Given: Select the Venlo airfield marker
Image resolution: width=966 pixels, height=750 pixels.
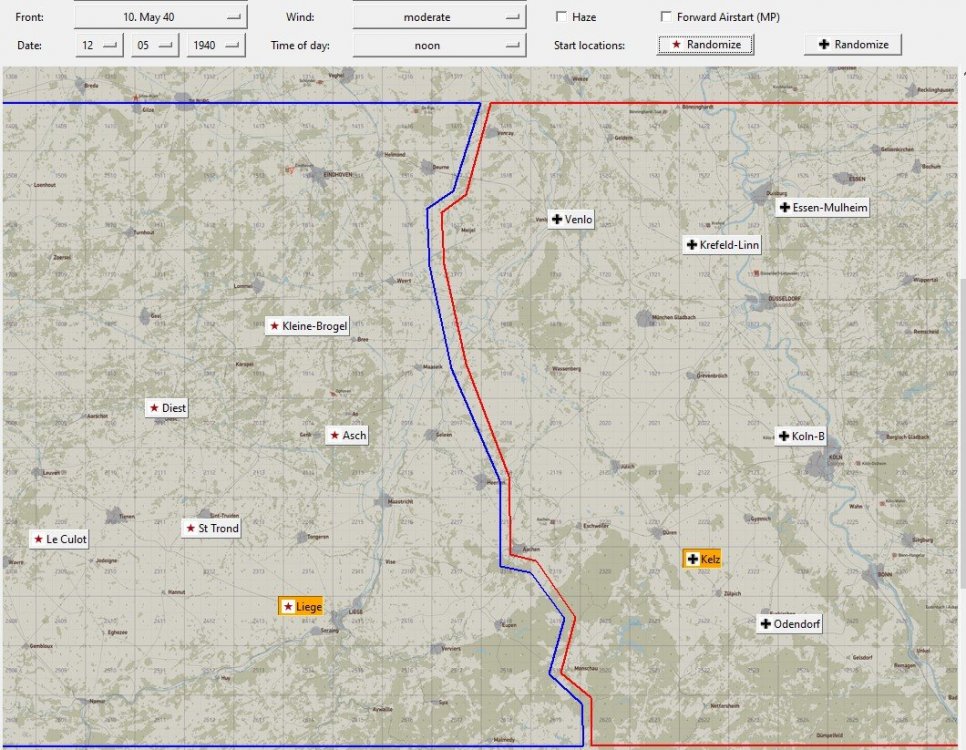Looking at the screenshot, I should [571, 219].
